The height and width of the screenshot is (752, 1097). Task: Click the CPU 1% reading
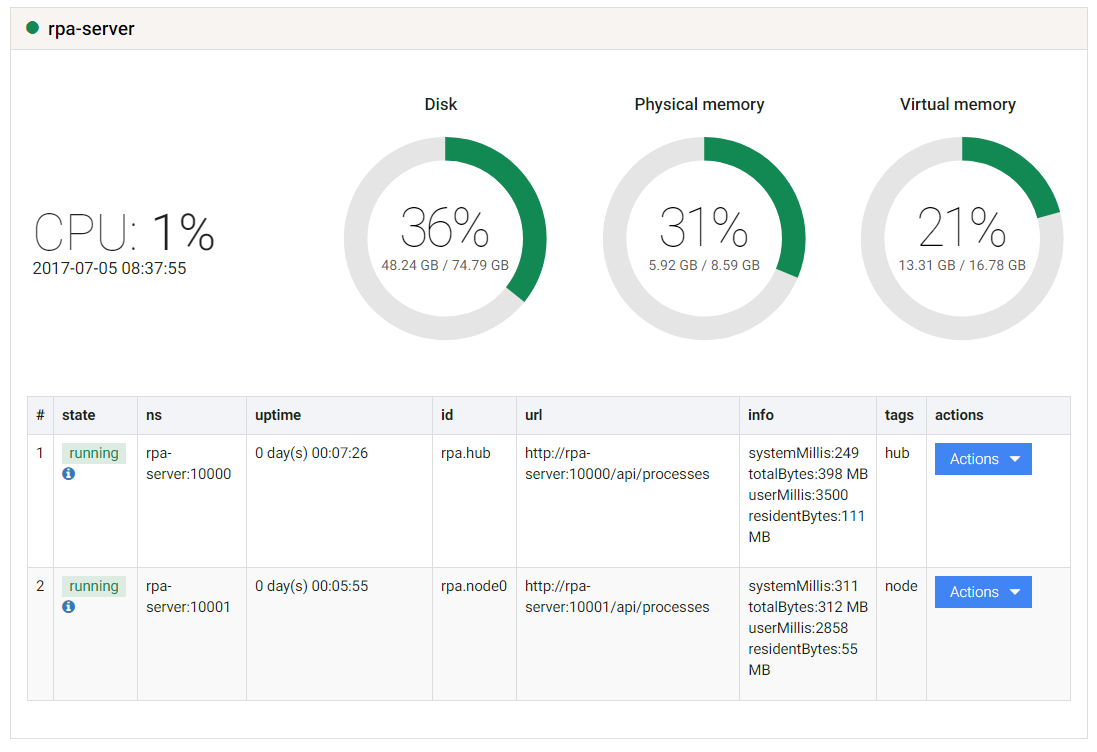(x=125, y=232)
